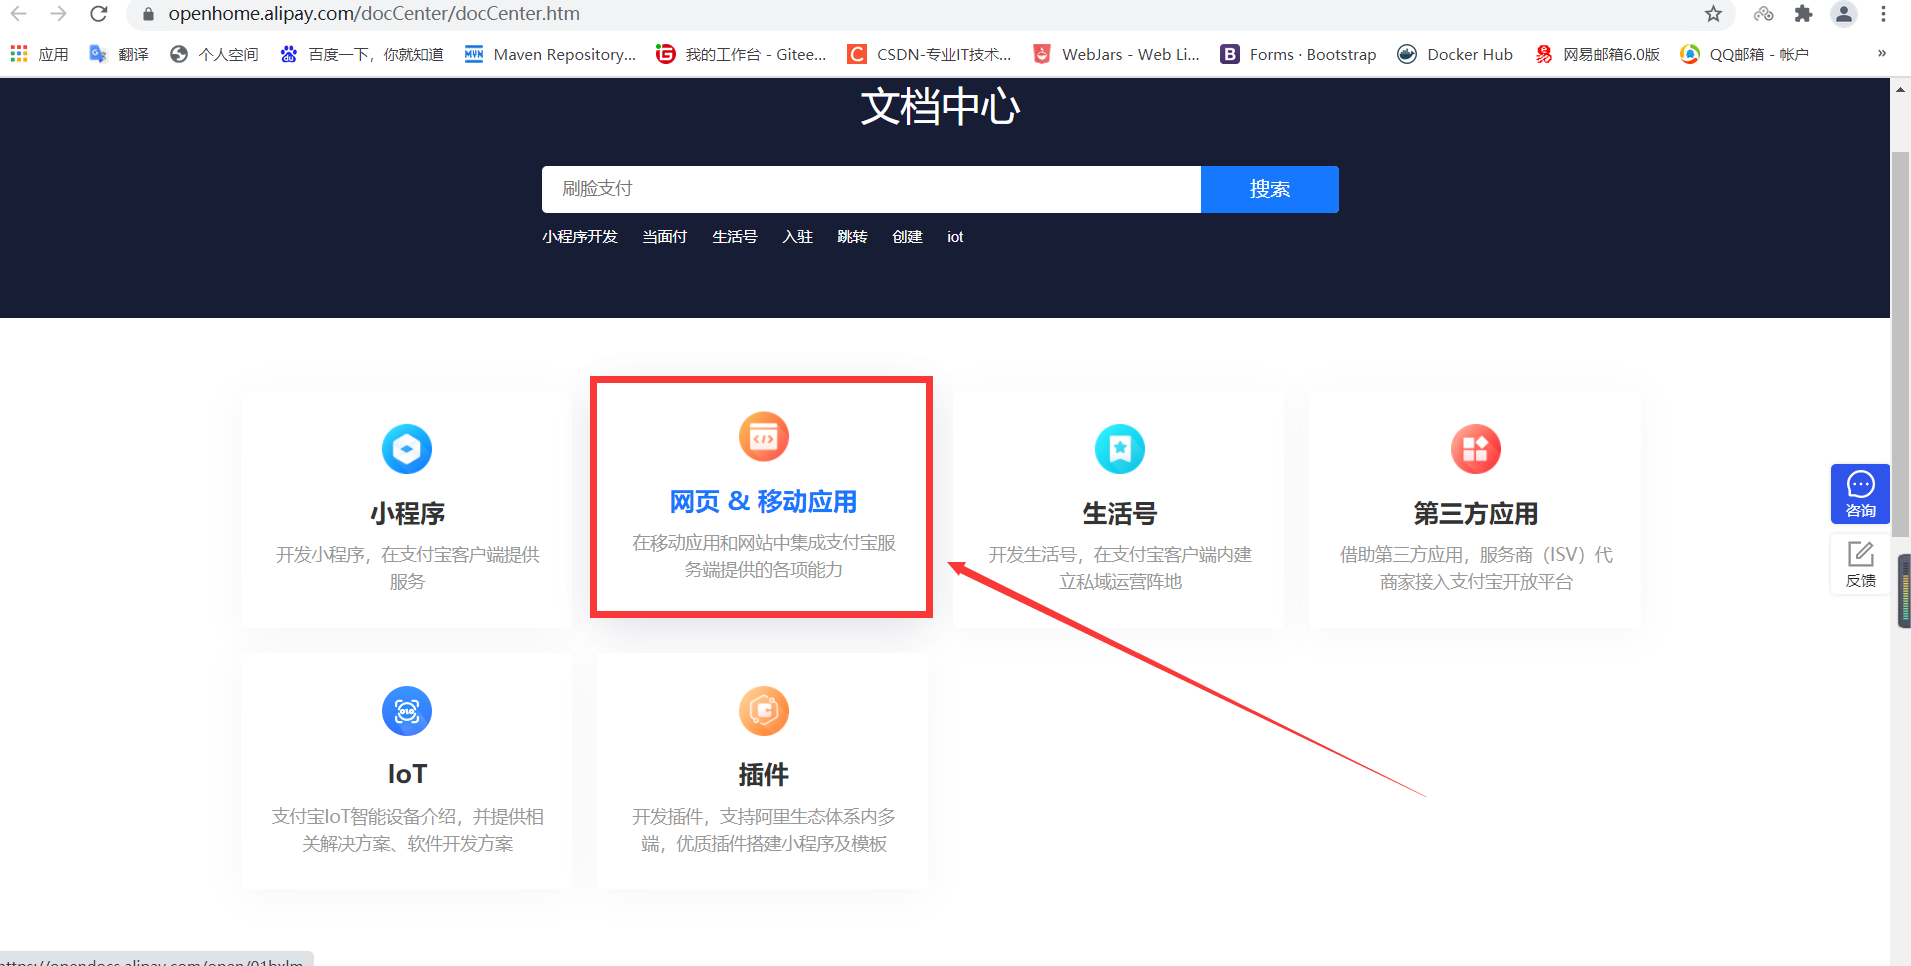Open the Maven Repository bookmark

pyautogui.click(x=550, y=54)
